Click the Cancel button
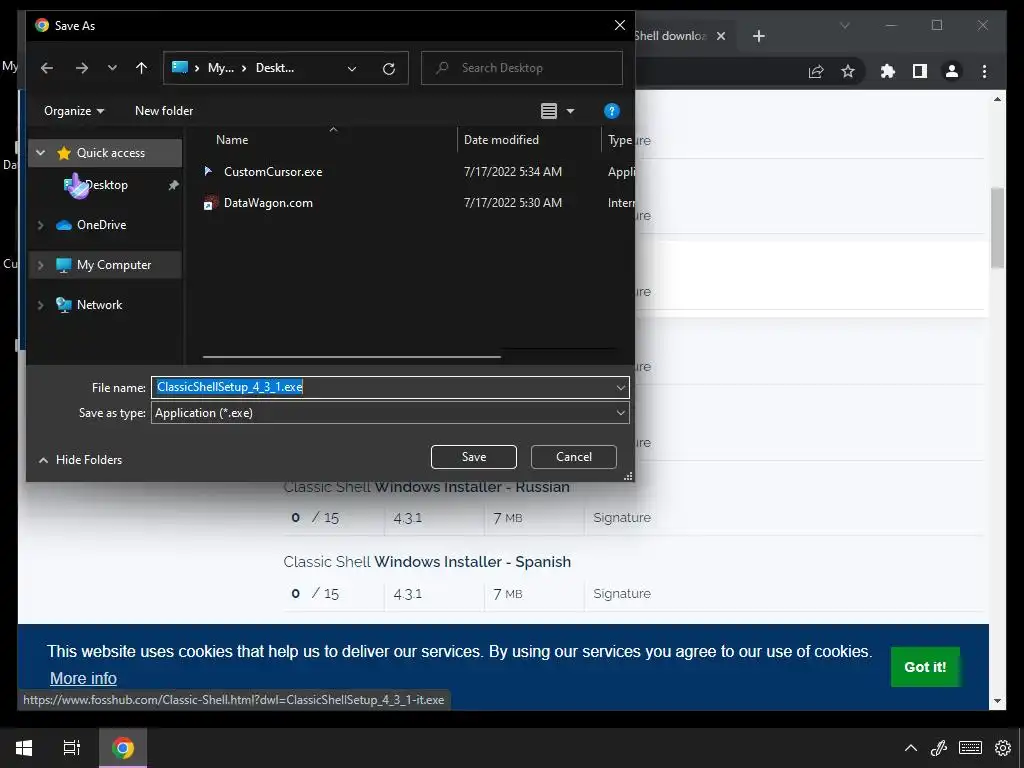Image resolution: width=1024 pixels, height=768 pixels. click(573, 457)
